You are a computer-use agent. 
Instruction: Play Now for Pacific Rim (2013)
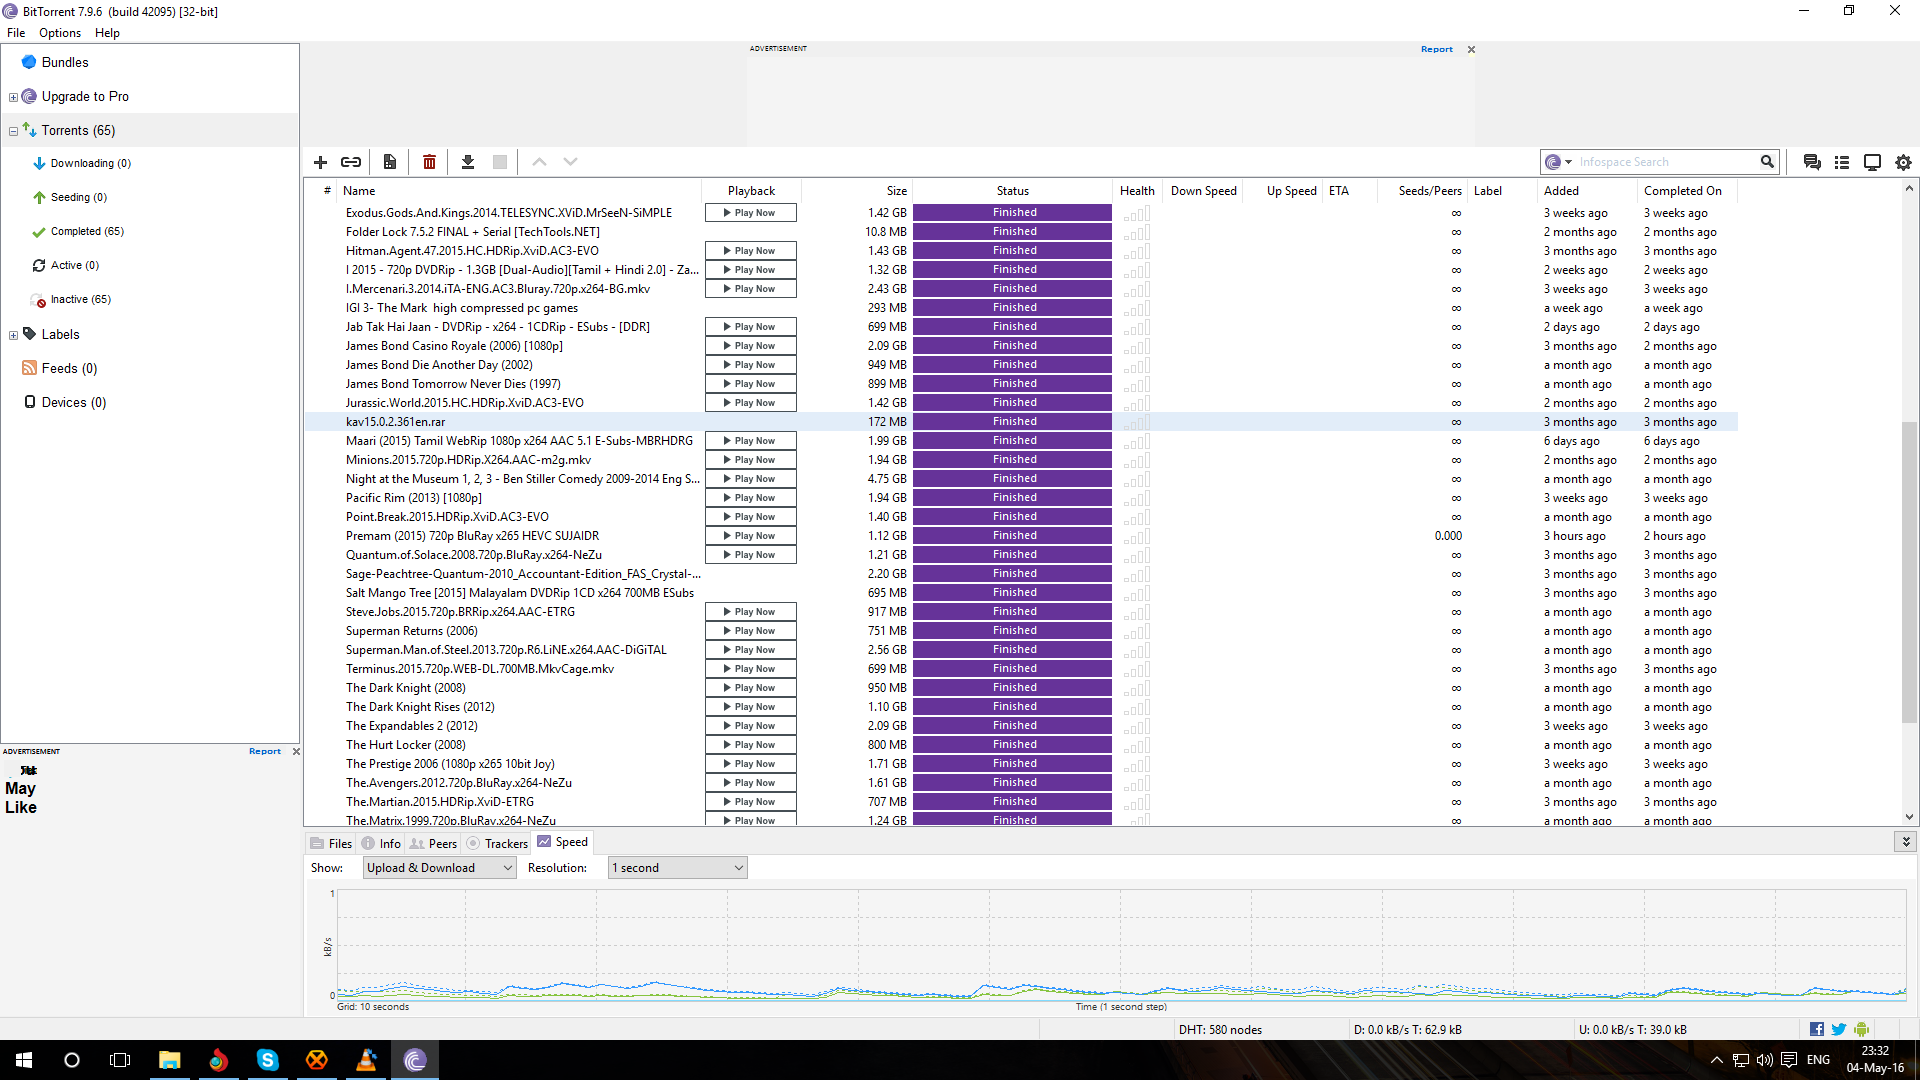point(751,498)
